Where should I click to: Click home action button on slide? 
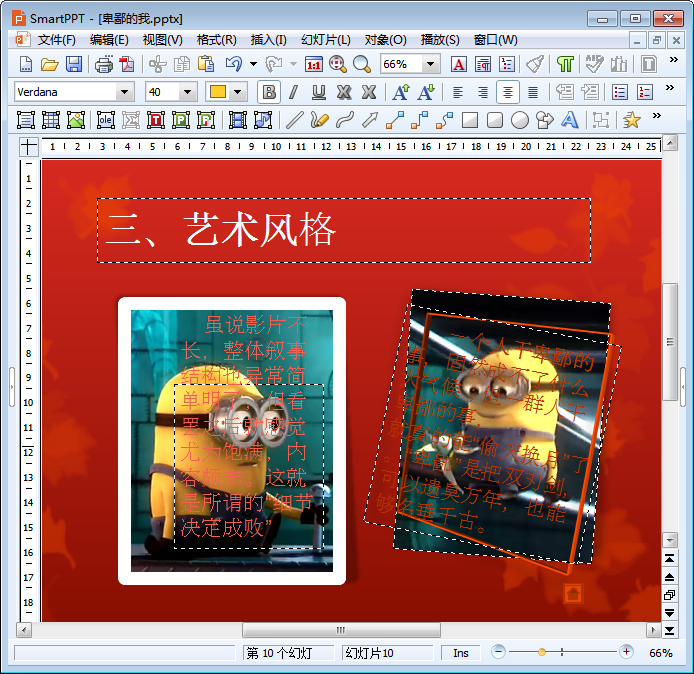pyautogui.click(x=573, y=593)
